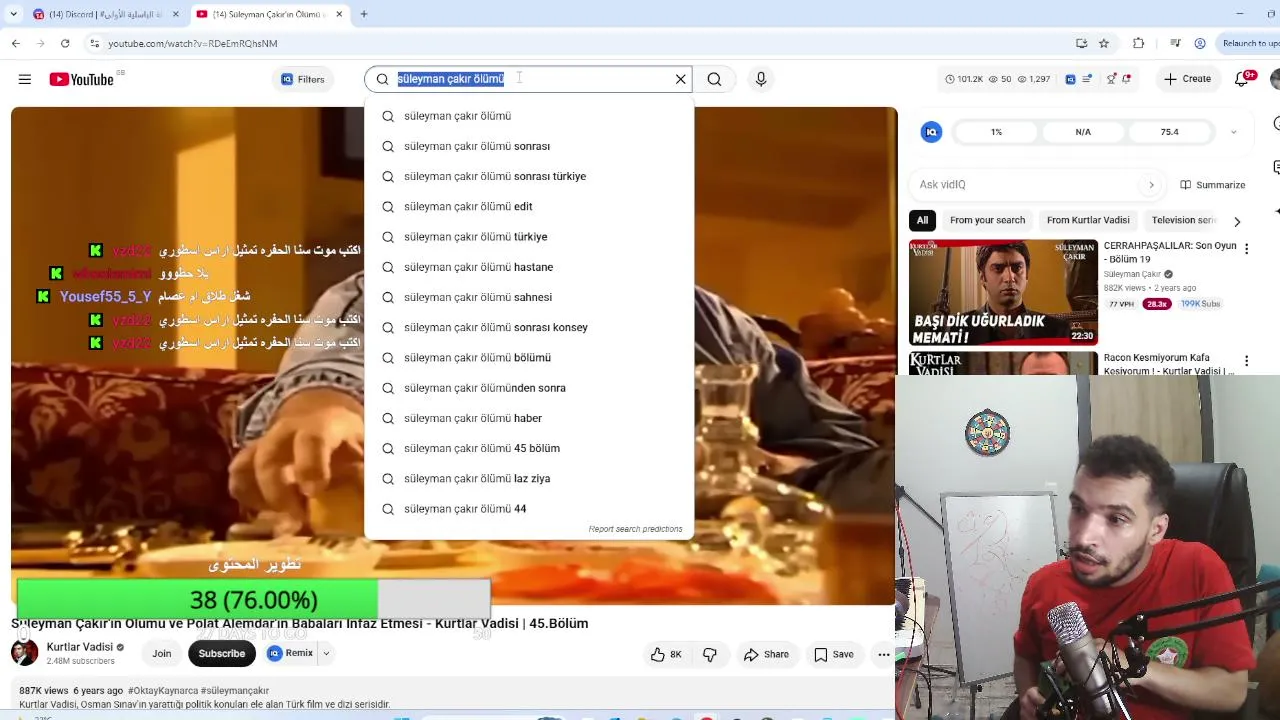
Task: Bookmark this page with the star
Action: pyautogui.click(x=1104, y=43)
